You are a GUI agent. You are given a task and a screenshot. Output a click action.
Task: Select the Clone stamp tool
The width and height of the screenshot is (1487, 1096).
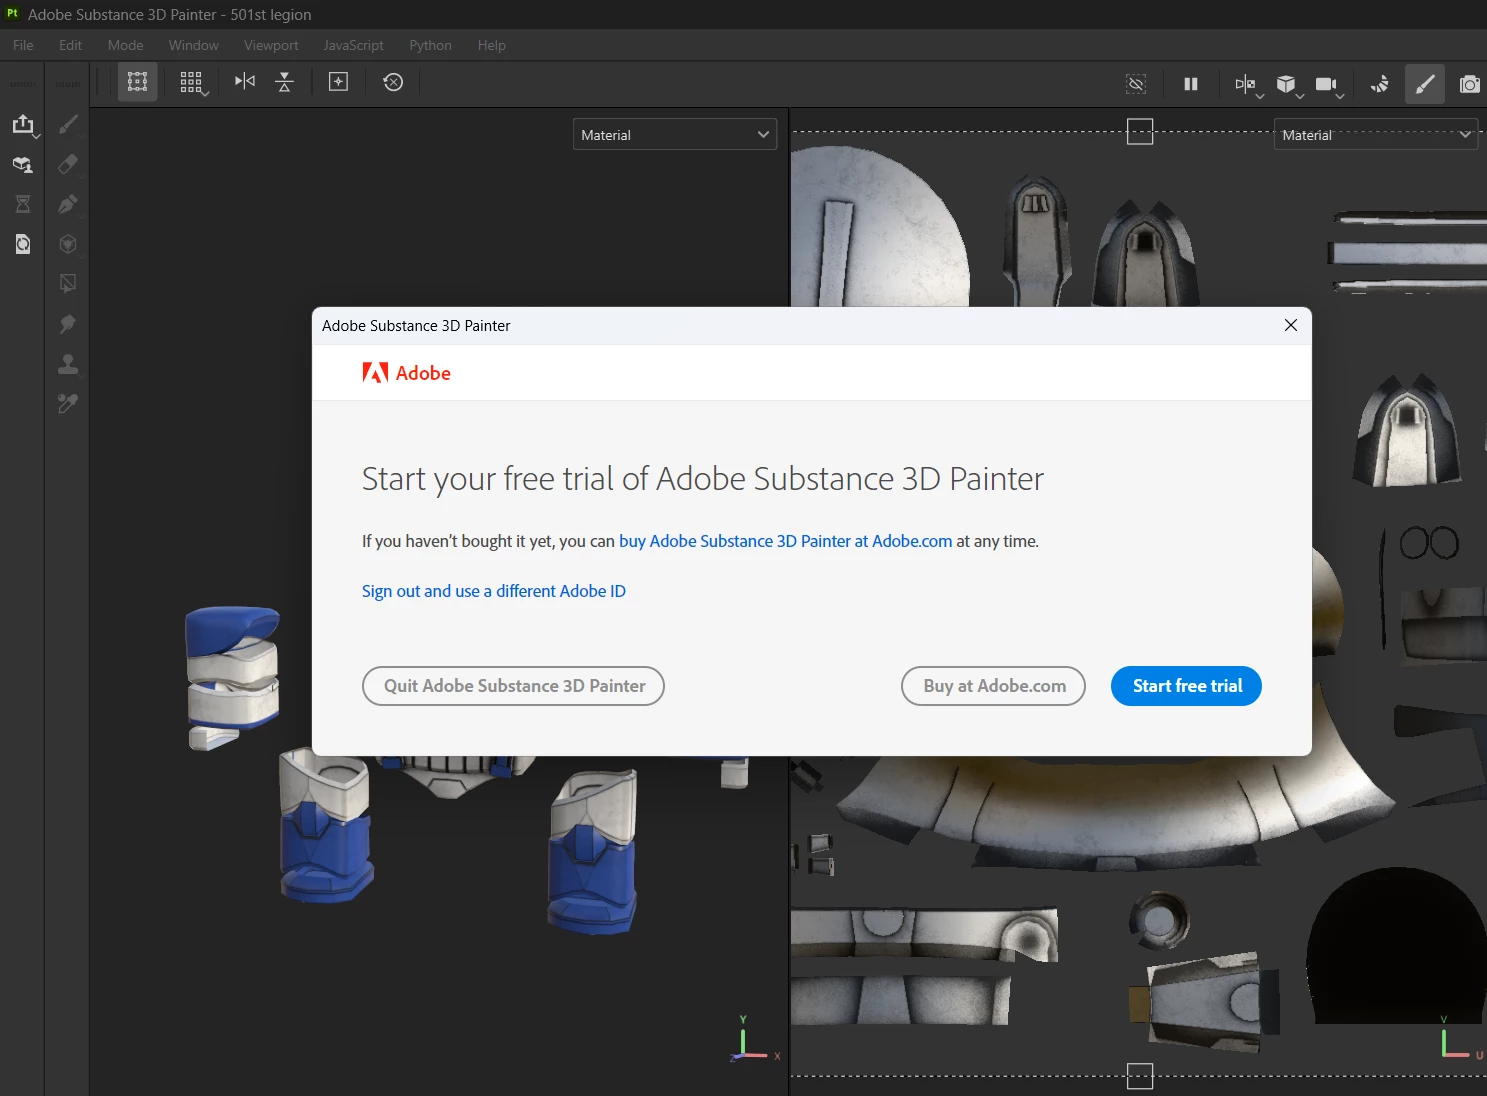coord(68,364)
